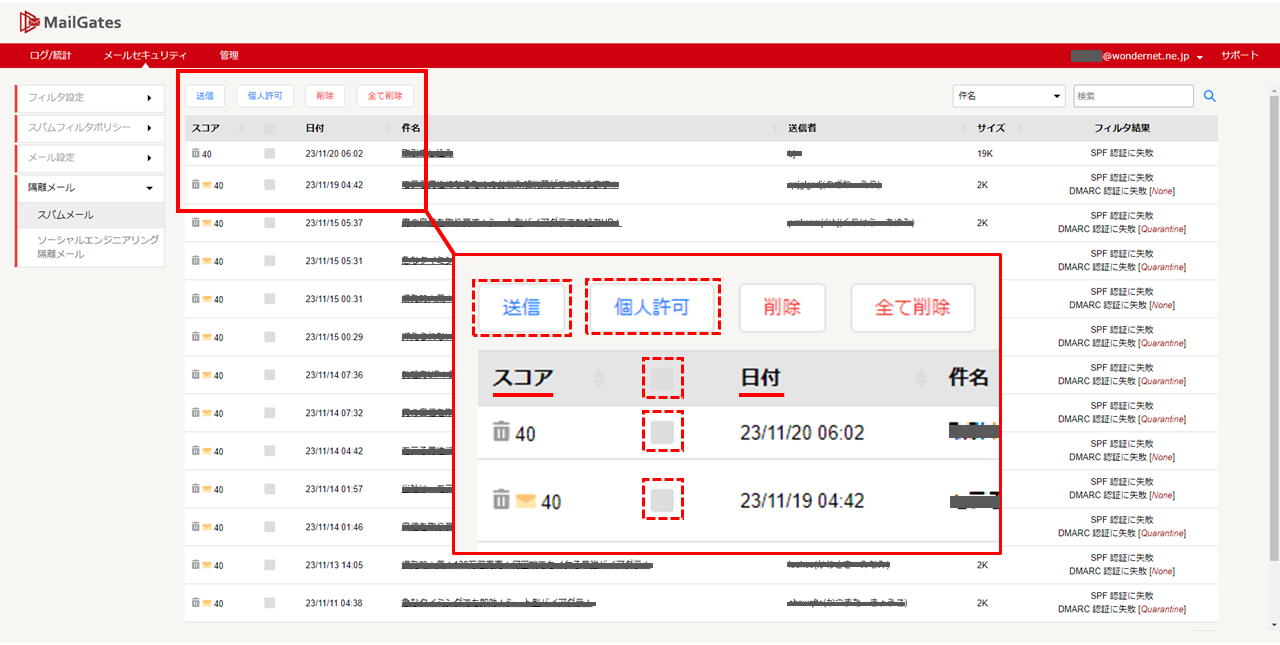The image size is (1280, 645).
Task: Click envelope icon in the 23/11/14 07:32 row
Action: pyautogui.click(x=208, y=413)
